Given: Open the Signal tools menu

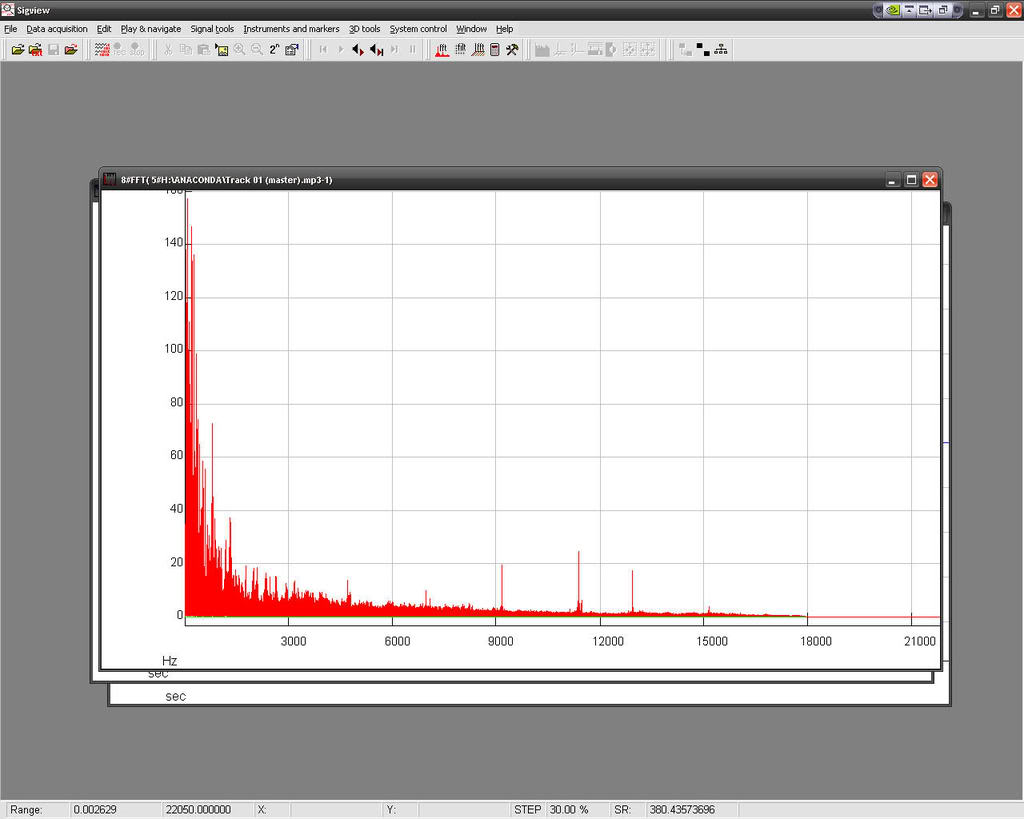Looking at the screenshot, I should [x=212, y=29].
